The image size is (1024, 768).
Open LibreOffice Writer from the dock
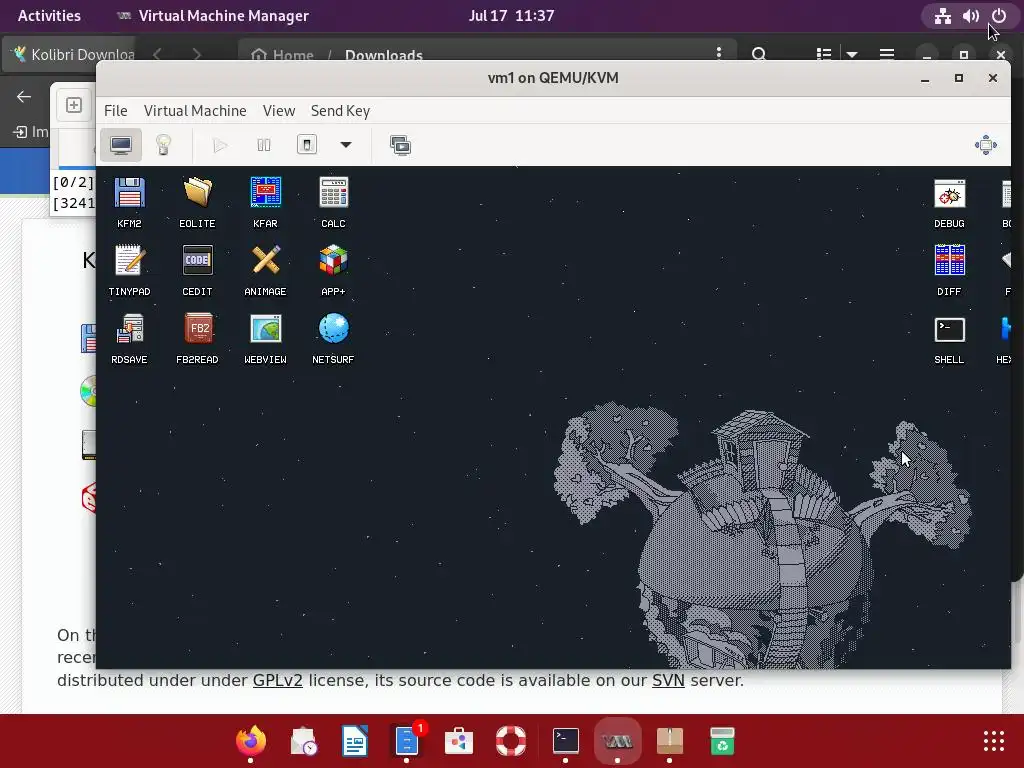tap(355, 741)
